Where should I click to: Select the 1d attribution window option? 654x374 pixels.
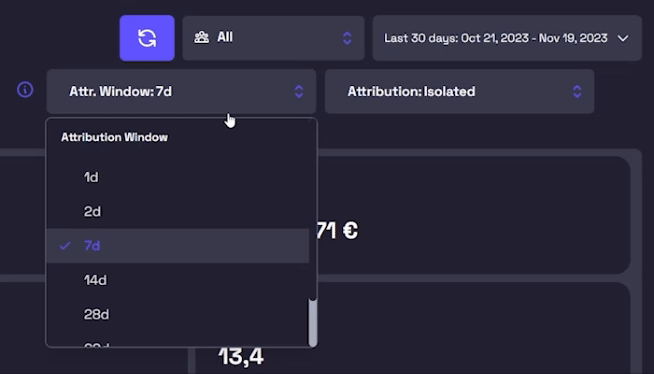177,177
